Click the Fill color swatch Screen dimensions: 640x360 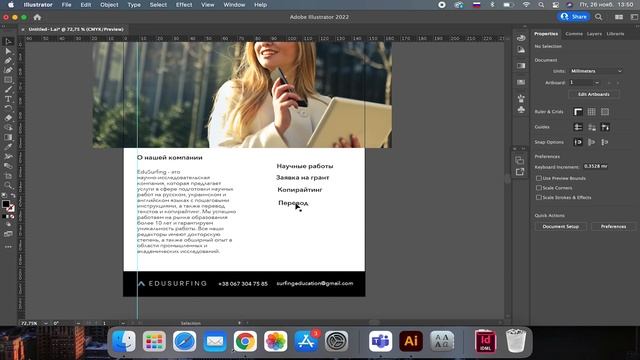[x=6, y=204]
